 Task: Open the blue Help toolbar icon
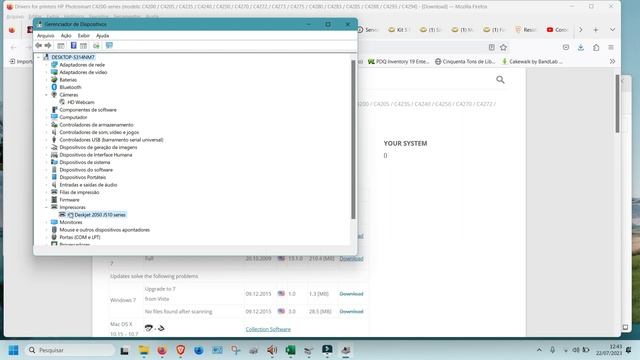[73, 46]
